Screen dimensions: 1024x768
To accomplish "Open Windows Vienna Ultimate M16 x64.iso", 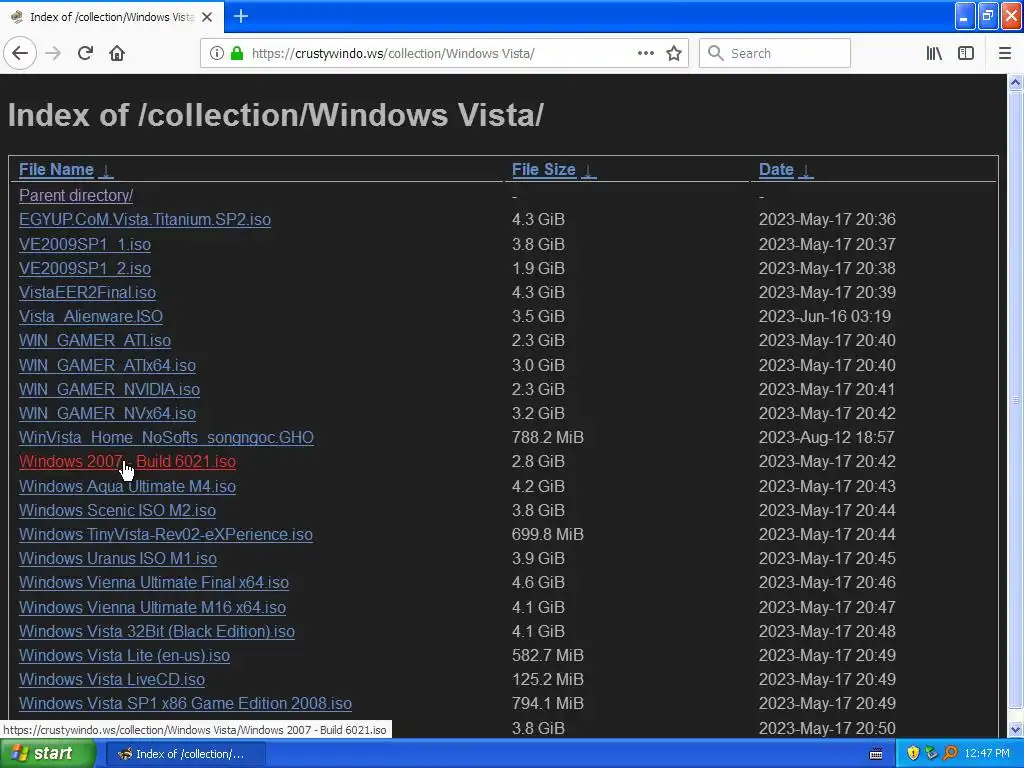I will coord(152,607).
